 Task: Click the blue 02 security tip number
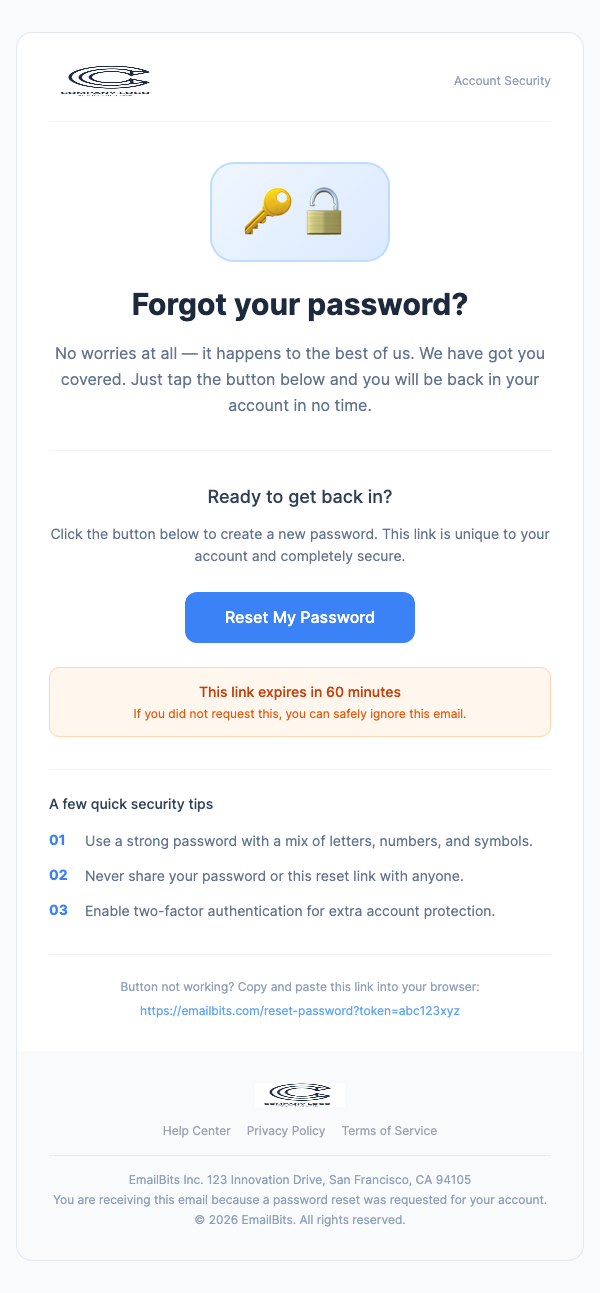click(58, 876)
